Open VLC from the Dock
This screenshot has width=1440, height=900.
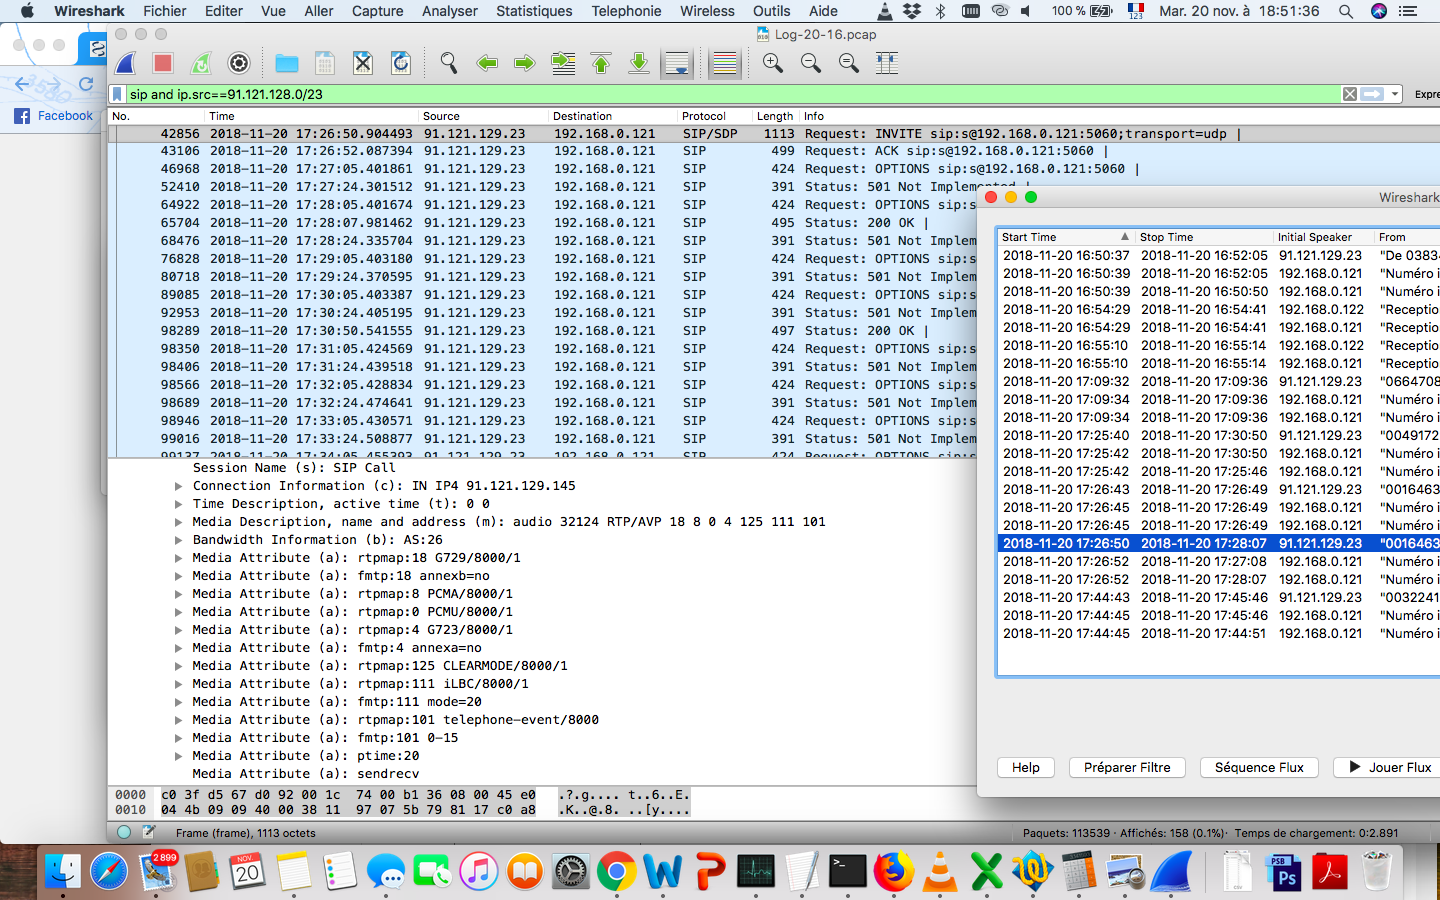click(x=939, y=872)
